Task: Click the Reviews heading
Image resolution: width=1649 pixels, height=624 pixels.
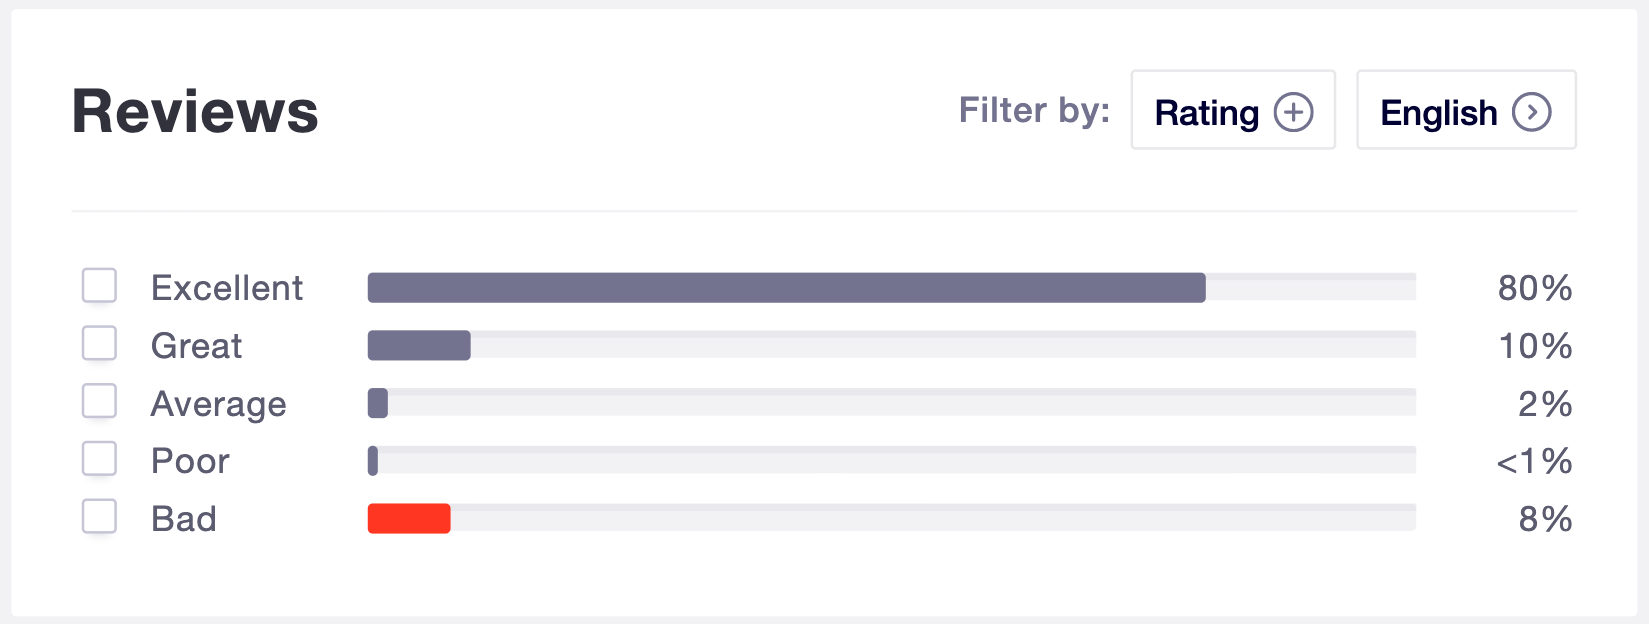Action: pyautogui.click(x=195, y=111)
